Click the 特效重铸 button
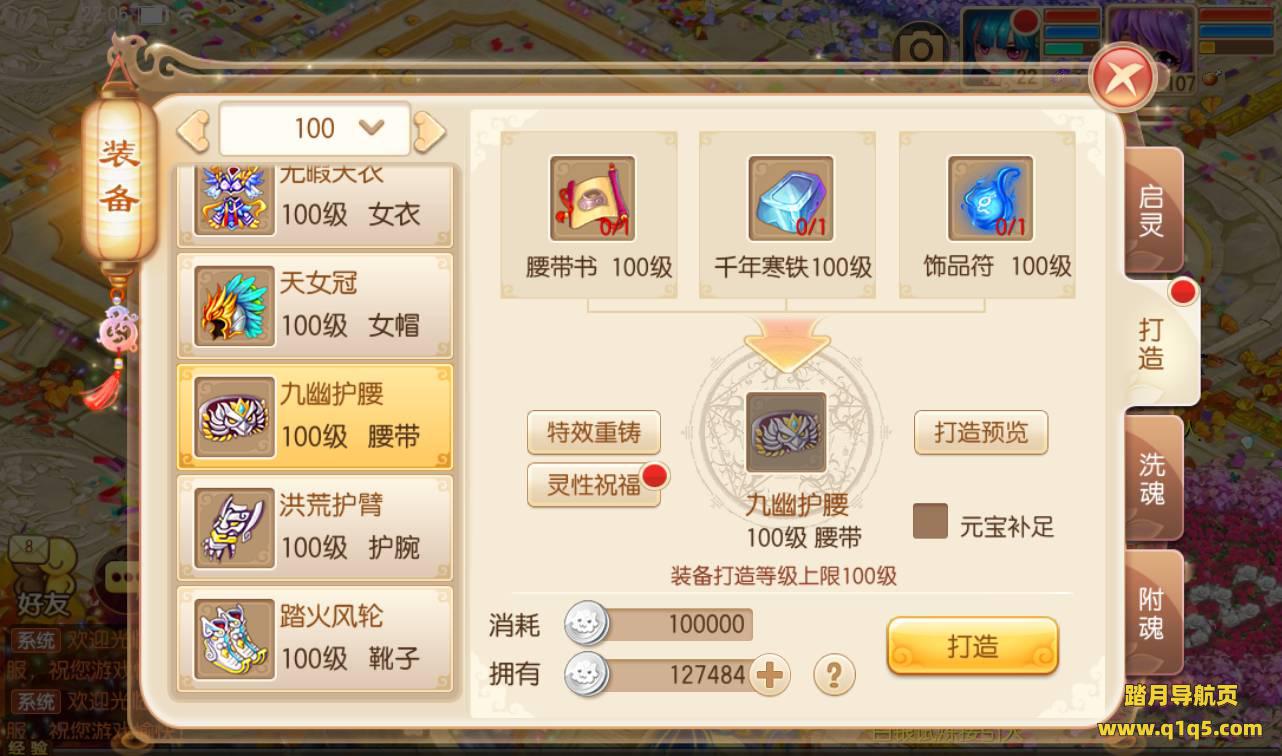 [594, 433]
